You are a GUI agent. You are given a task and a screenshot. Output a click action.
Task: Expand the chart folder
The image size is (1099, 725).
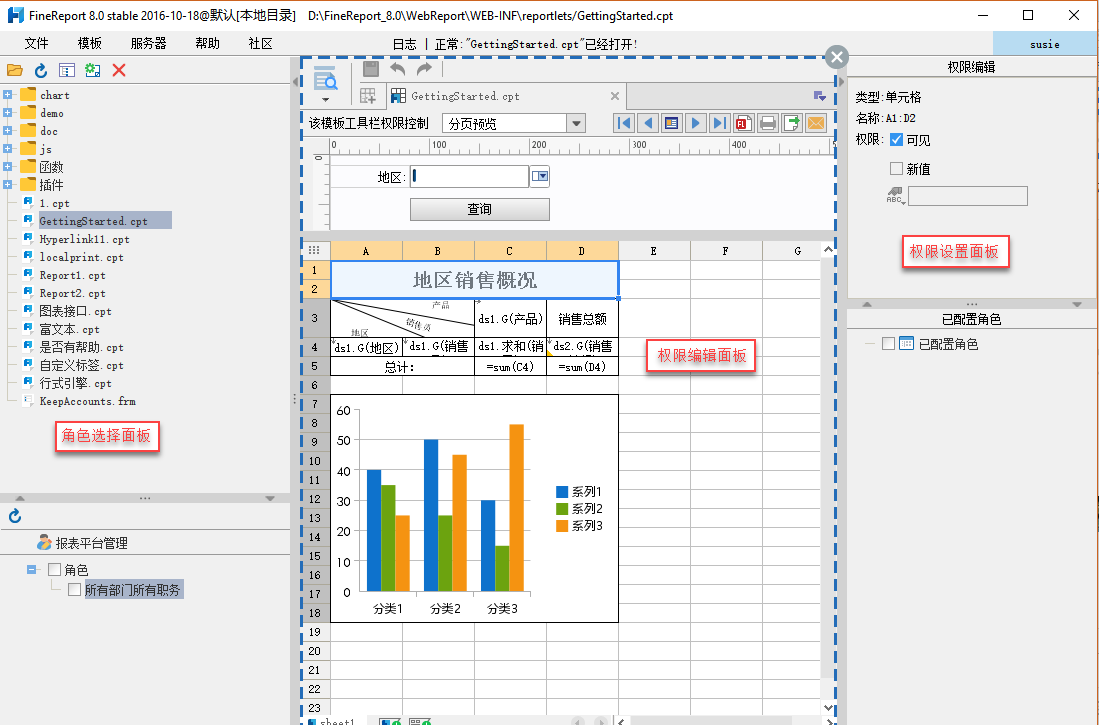[x=8, y=96]
